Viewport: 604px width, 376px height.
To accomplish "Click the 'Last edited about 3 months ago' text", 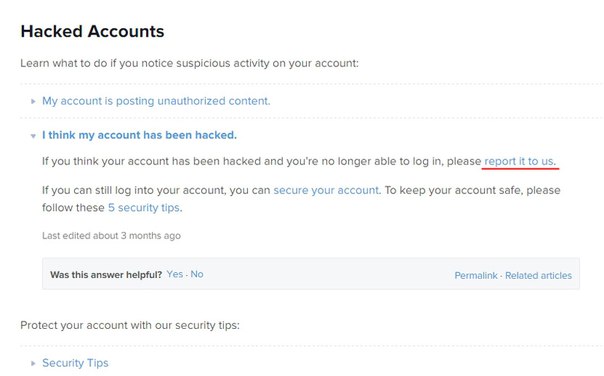I will point(111,235).
